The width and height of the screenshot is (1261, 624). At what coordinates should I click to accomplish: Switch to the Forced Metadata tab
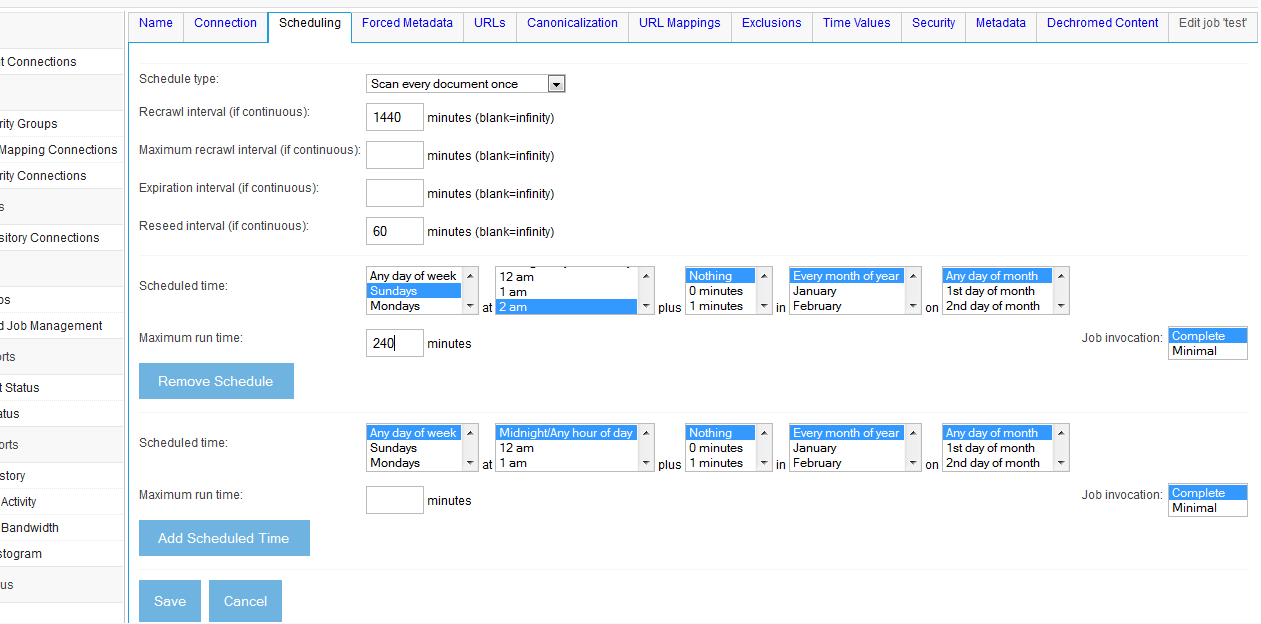click(407, 22)
